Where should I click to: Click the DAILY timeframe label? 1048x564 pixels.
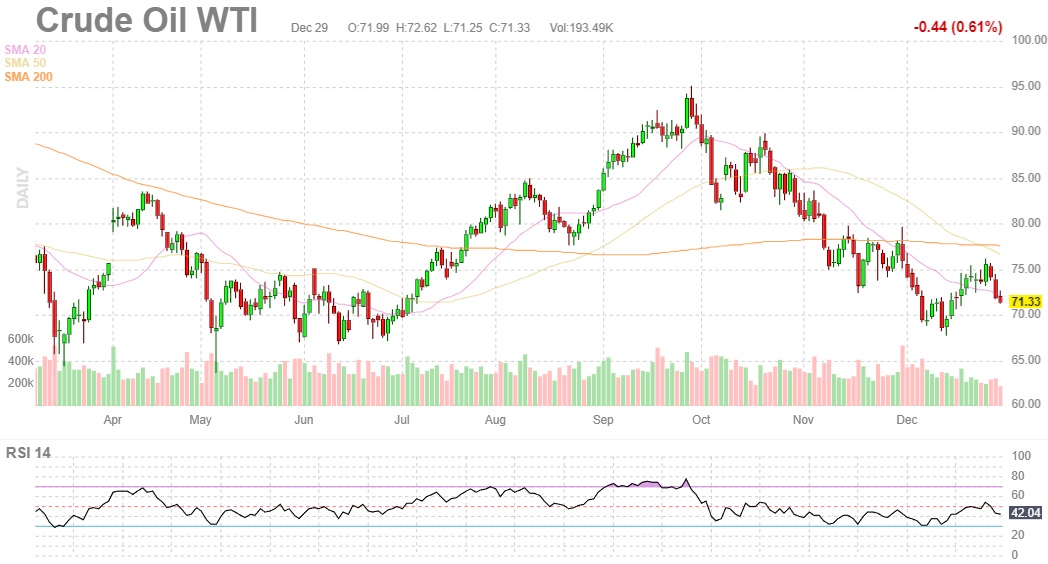point(23,188)
